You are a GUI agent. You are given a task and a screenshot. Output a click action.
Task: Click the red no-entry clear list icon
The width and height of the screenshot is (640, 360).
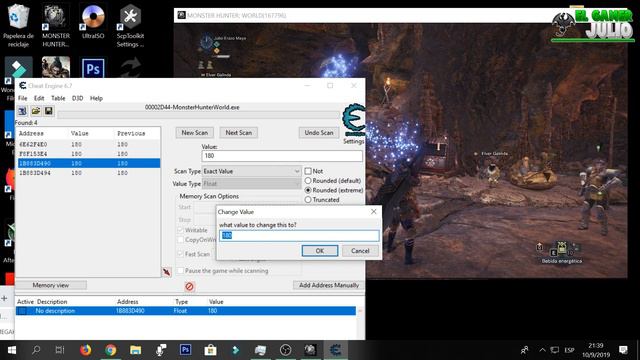click(x=189, y=287)
